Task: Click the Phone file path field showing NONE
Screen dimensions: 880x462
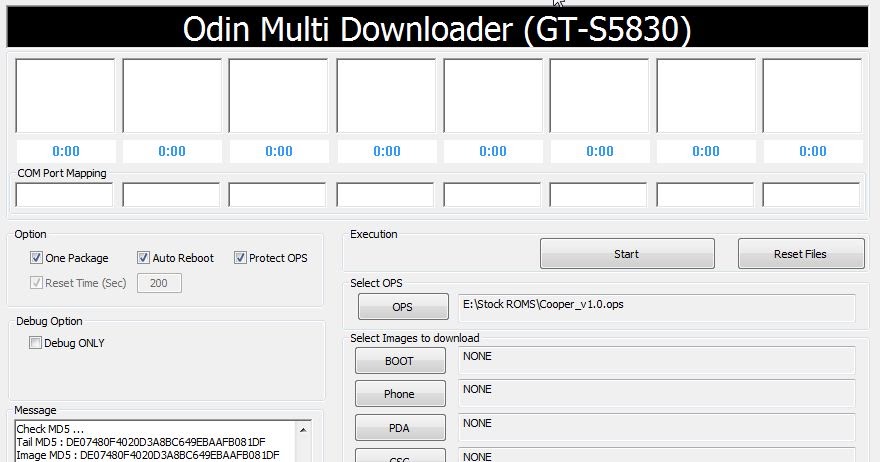Action: click(x=657, y=394)
